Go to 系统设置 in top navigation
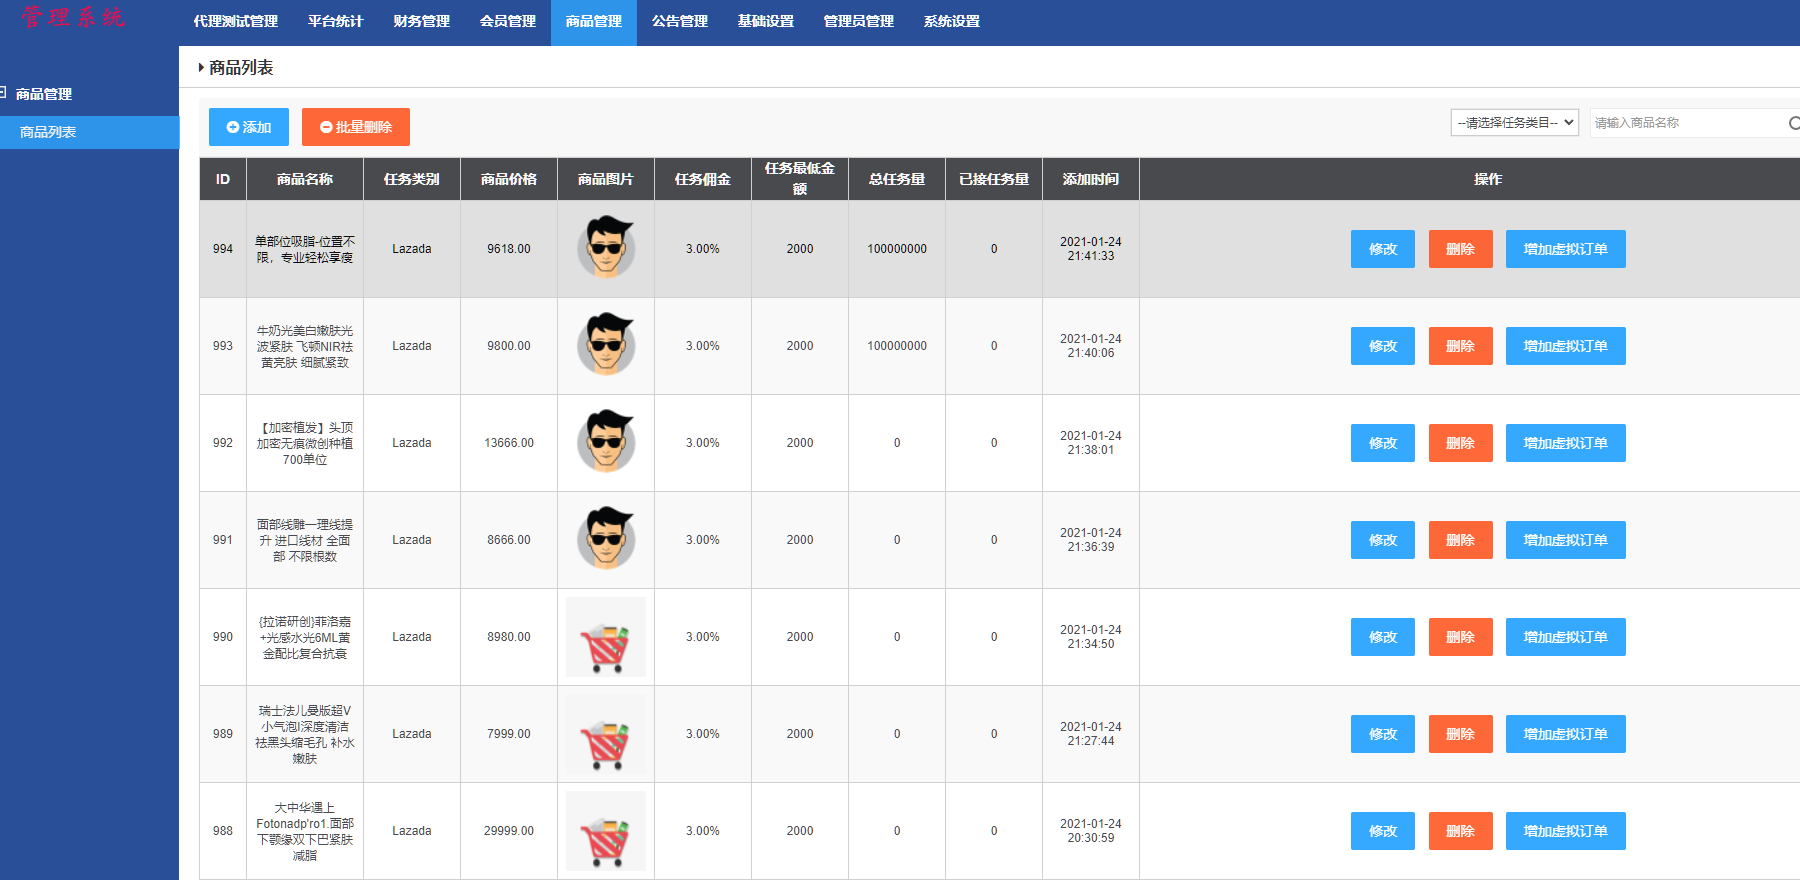The image size is (1800, 880). point(951,22)
